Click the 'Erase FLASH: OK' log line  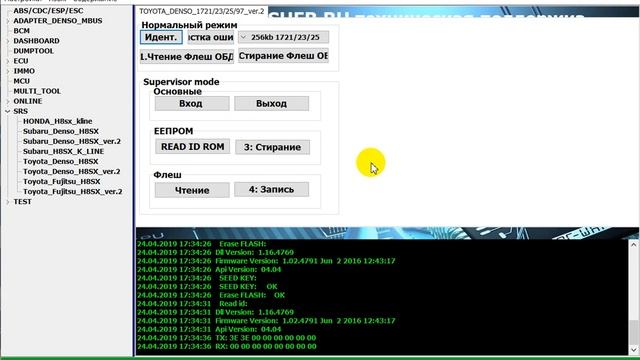(x=211, y=295)
